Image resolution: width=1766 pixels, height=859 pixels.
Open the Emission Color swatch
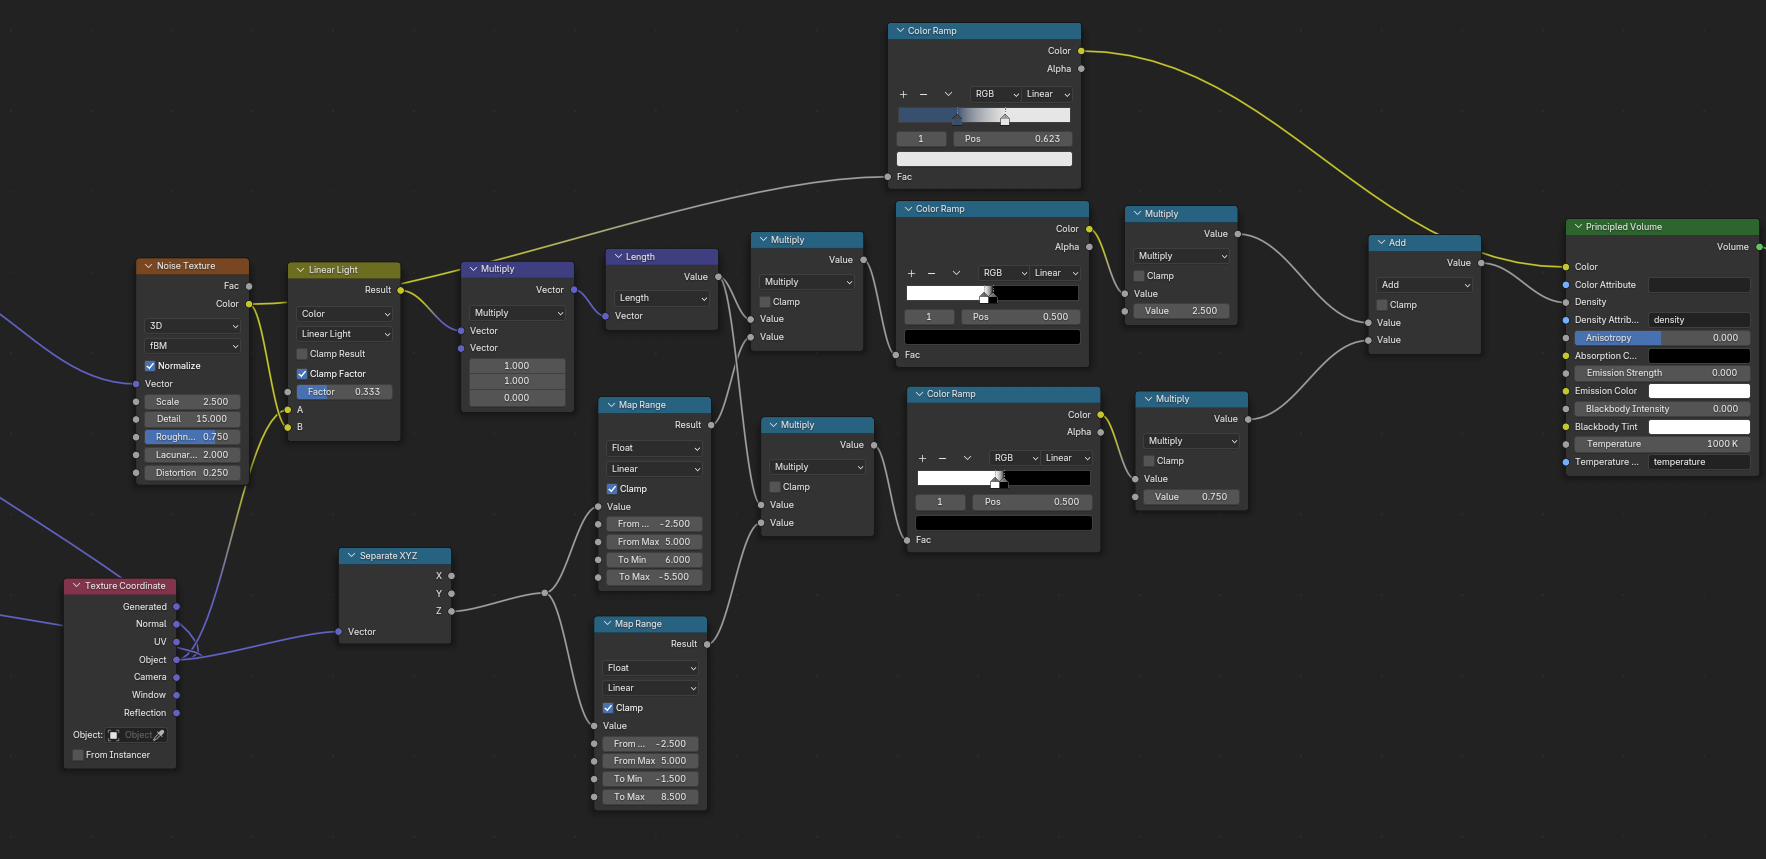click(x=1699, y=391)
